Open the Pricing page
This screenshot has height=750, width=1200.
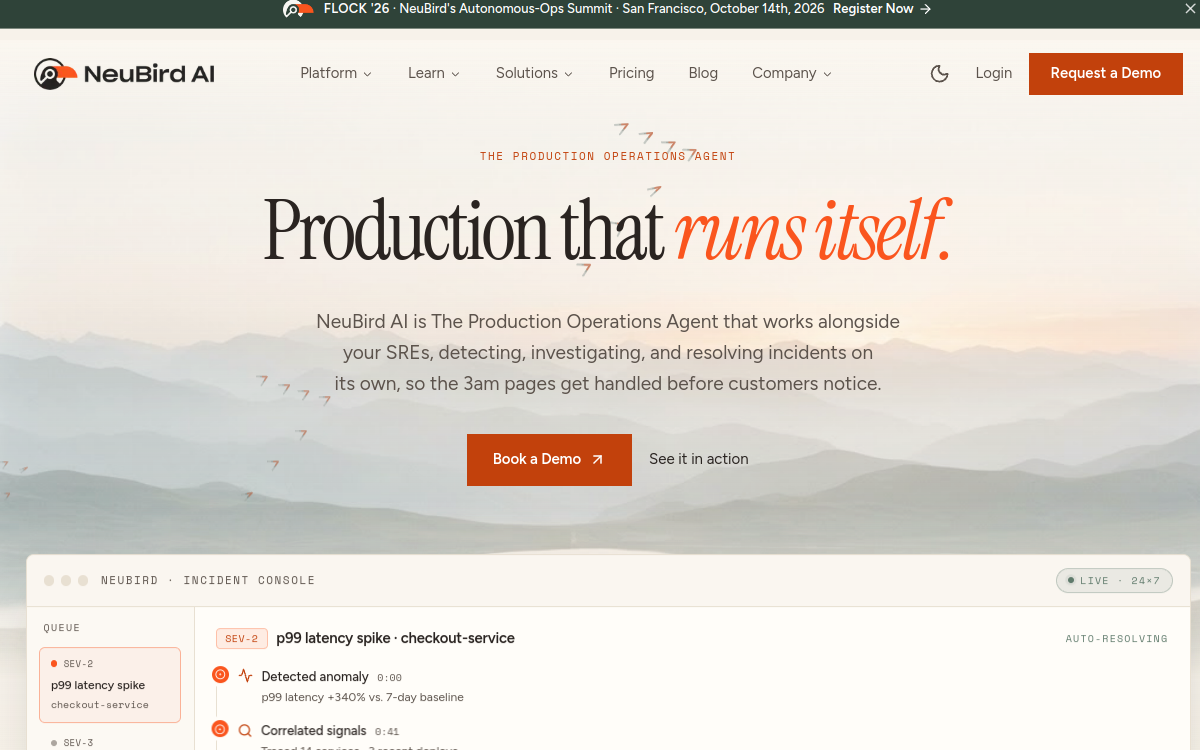pos(632,73)
